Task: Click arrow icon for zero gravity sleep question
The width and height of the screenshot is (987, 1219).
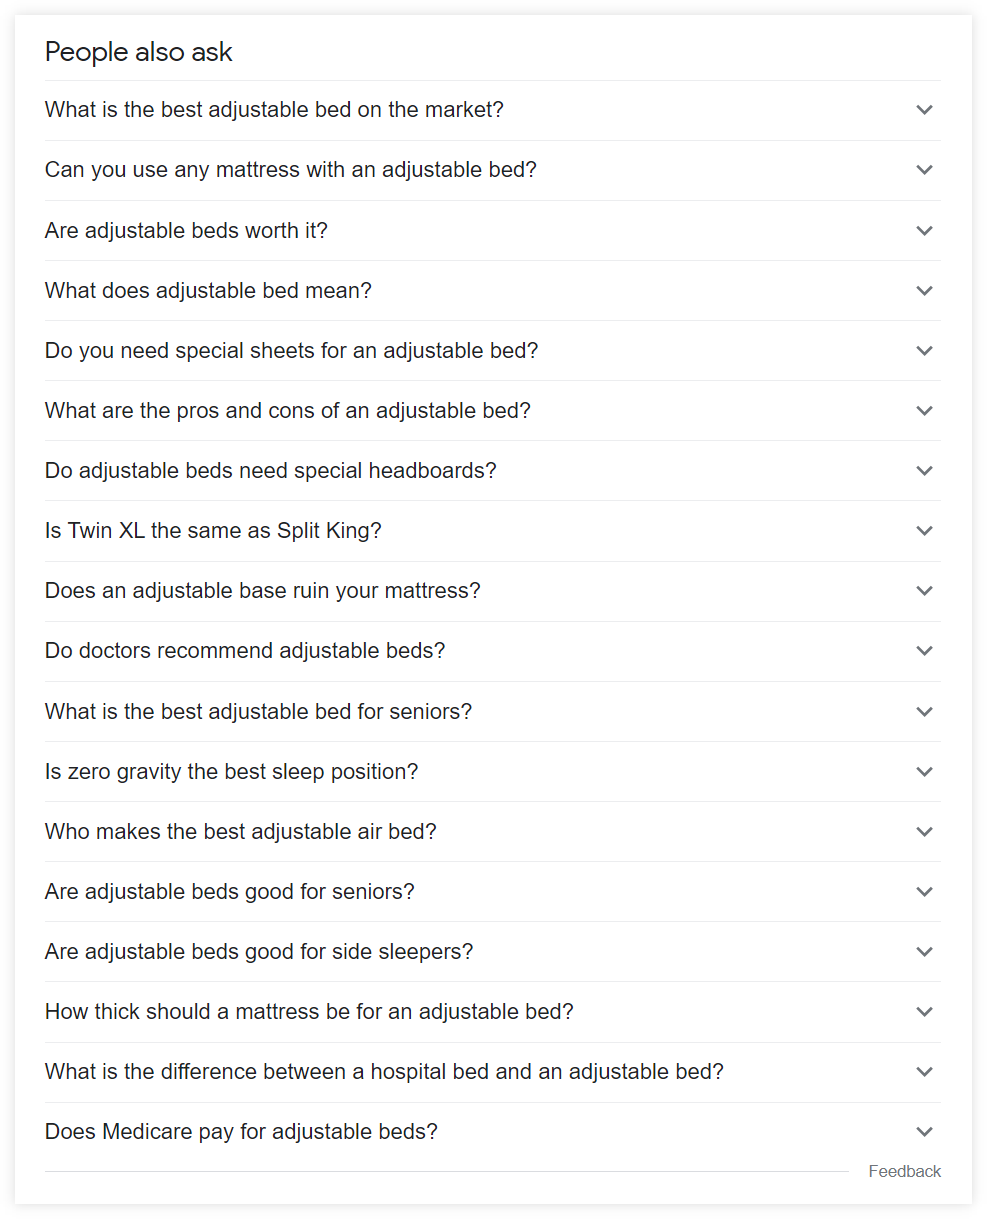Action: (924, 772)
